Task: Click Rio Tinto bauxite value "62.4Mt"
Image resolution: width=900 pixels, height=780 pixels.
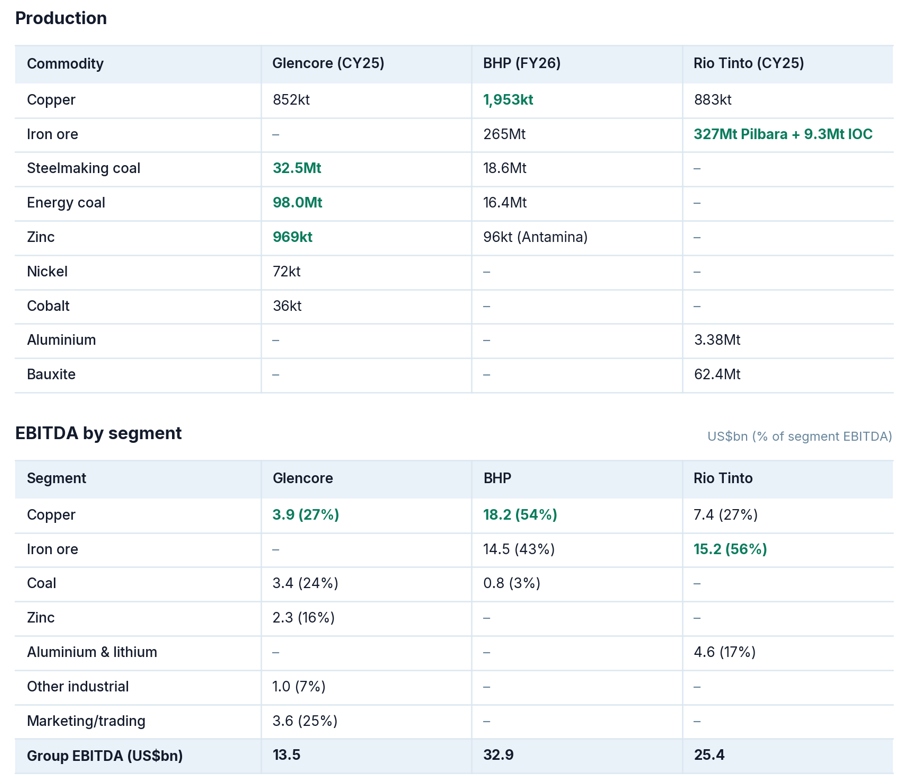Action: pos(717,374)
